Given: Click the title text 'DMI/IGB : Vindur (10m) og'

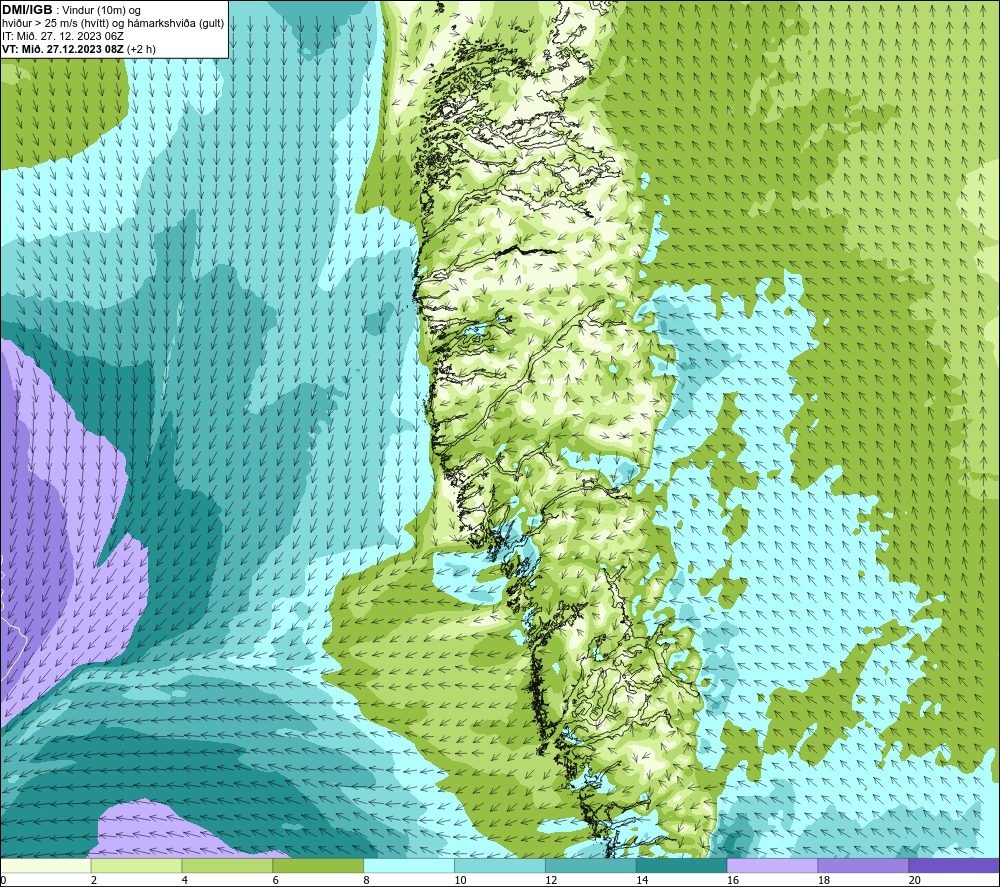Looking at the screenshot, I should tap(71, 10).
